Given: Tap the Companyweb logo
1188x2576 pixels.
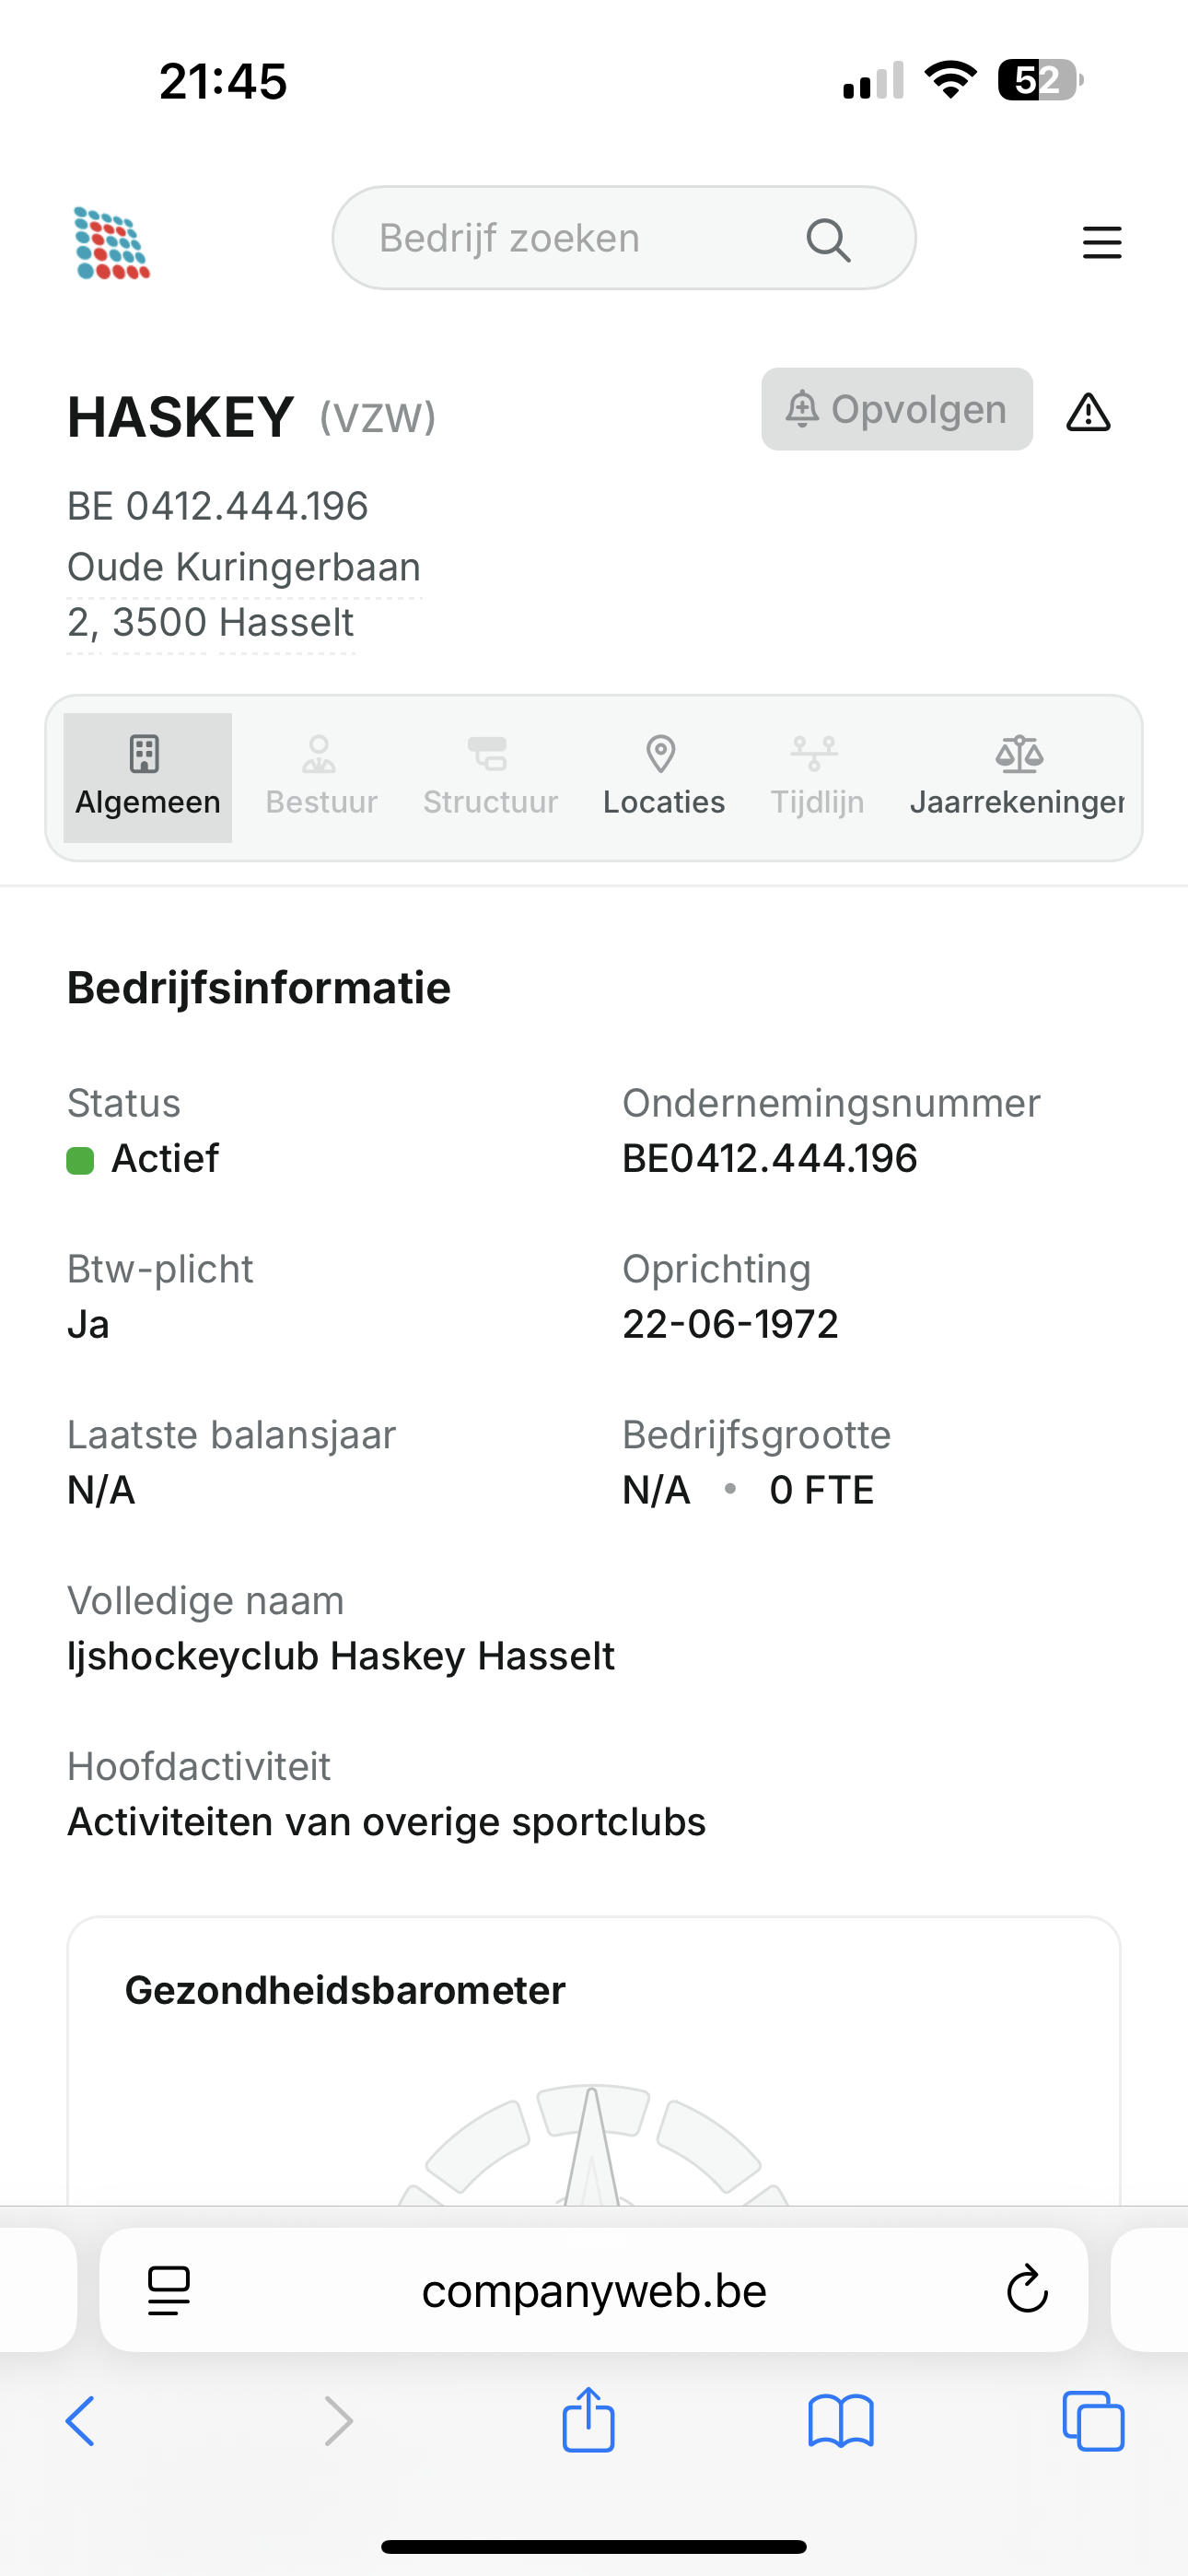Looking at the screenshot, I should click(112, 243).
